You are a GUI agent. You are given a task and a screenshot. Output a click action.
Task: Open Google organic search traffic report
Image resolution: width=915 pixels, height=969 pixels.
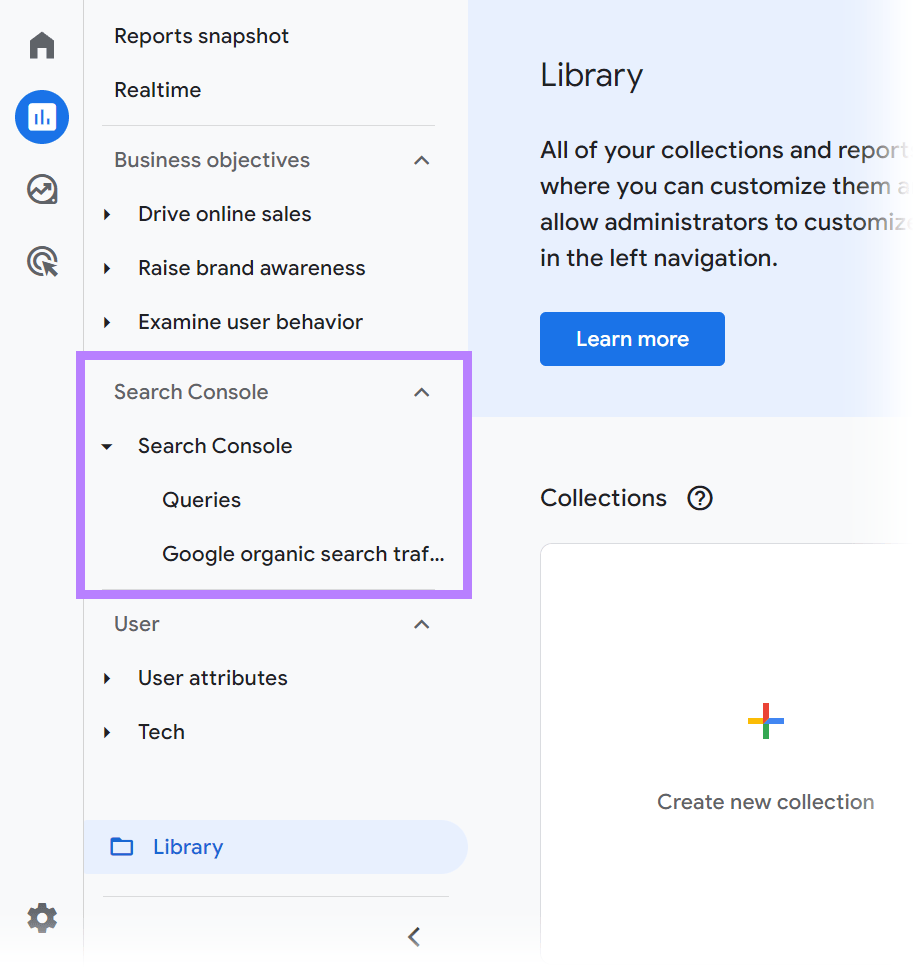[303, 554]
